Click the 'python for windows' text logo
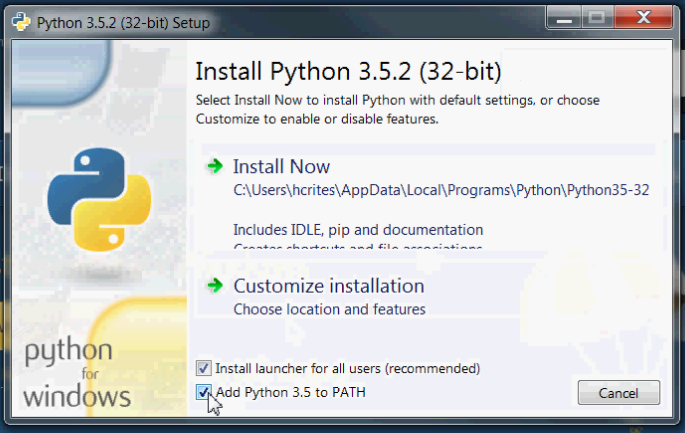Screen dimensions: 685x433 coord(77,373)
